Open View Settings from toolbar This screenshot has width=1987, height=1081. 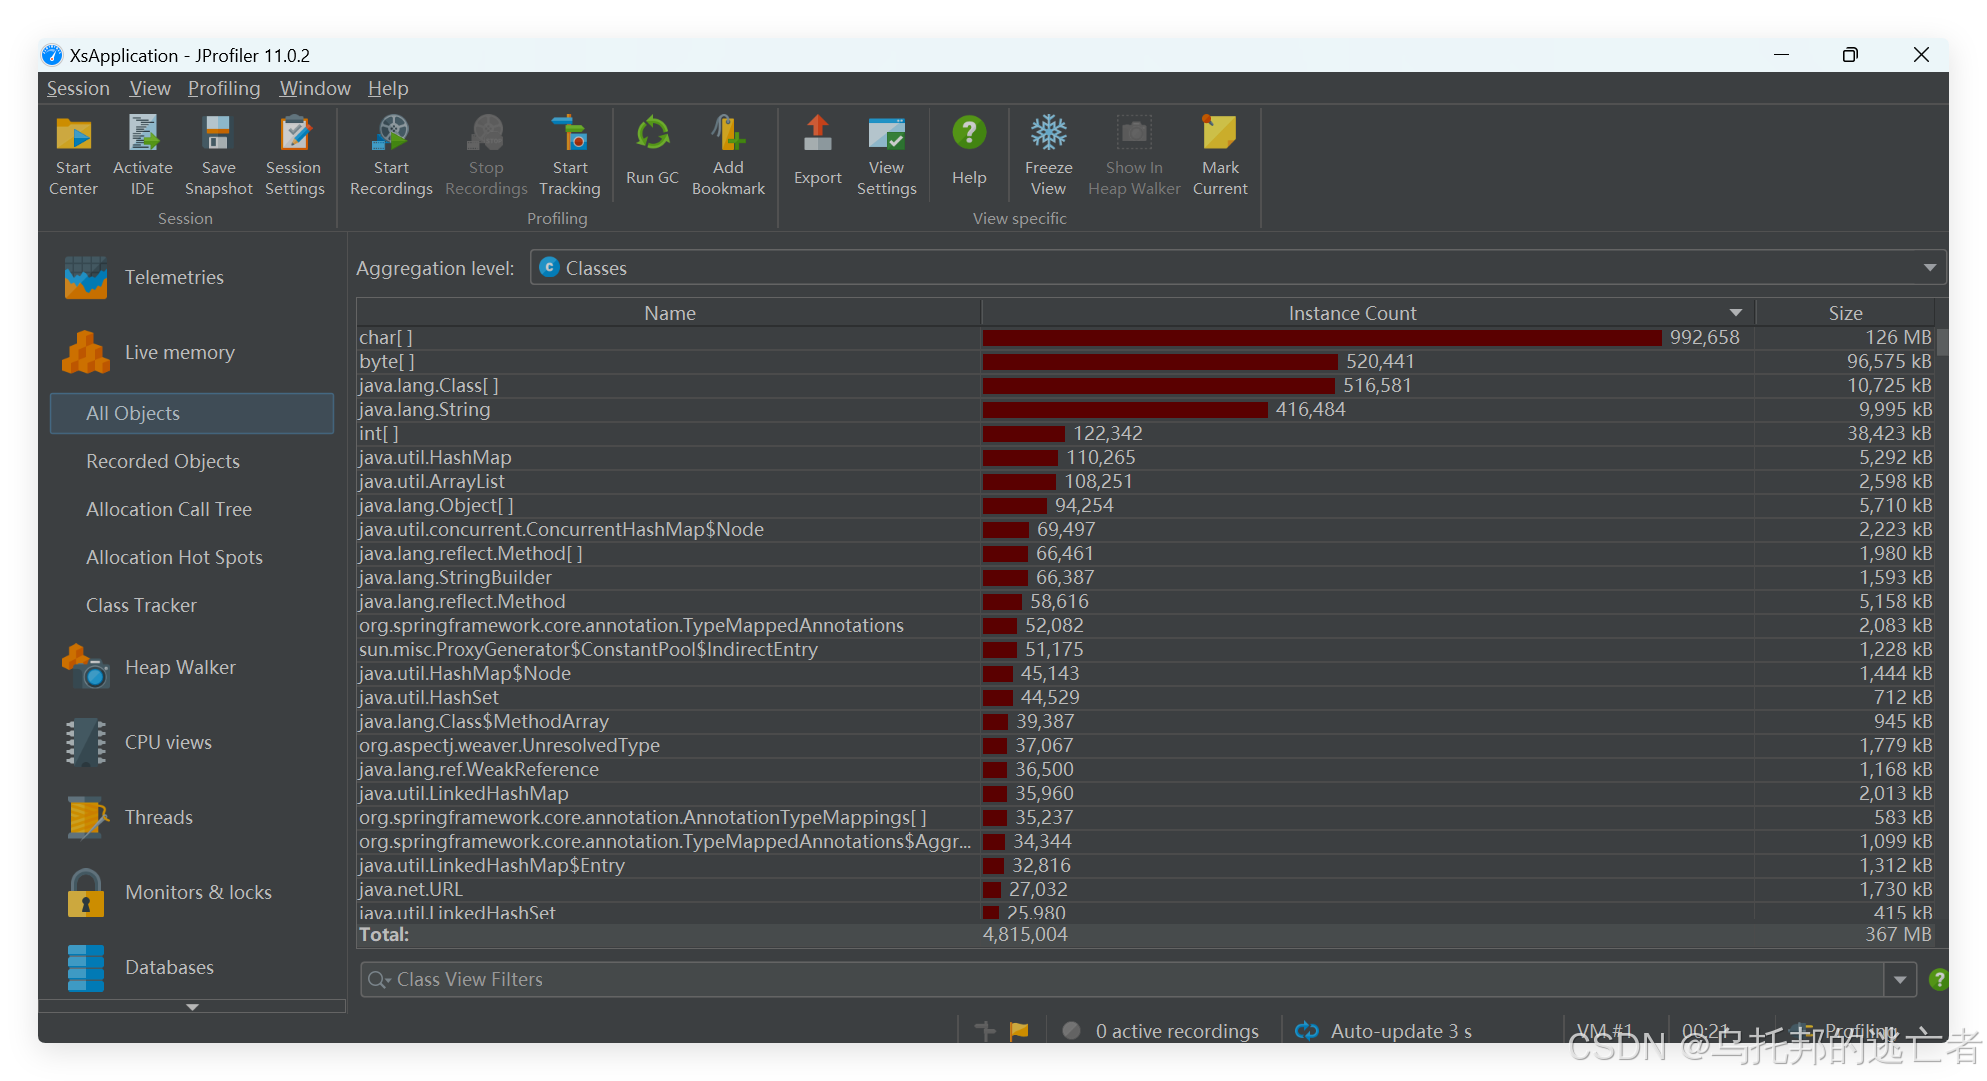pyautogui.click(x=886, y=135)
